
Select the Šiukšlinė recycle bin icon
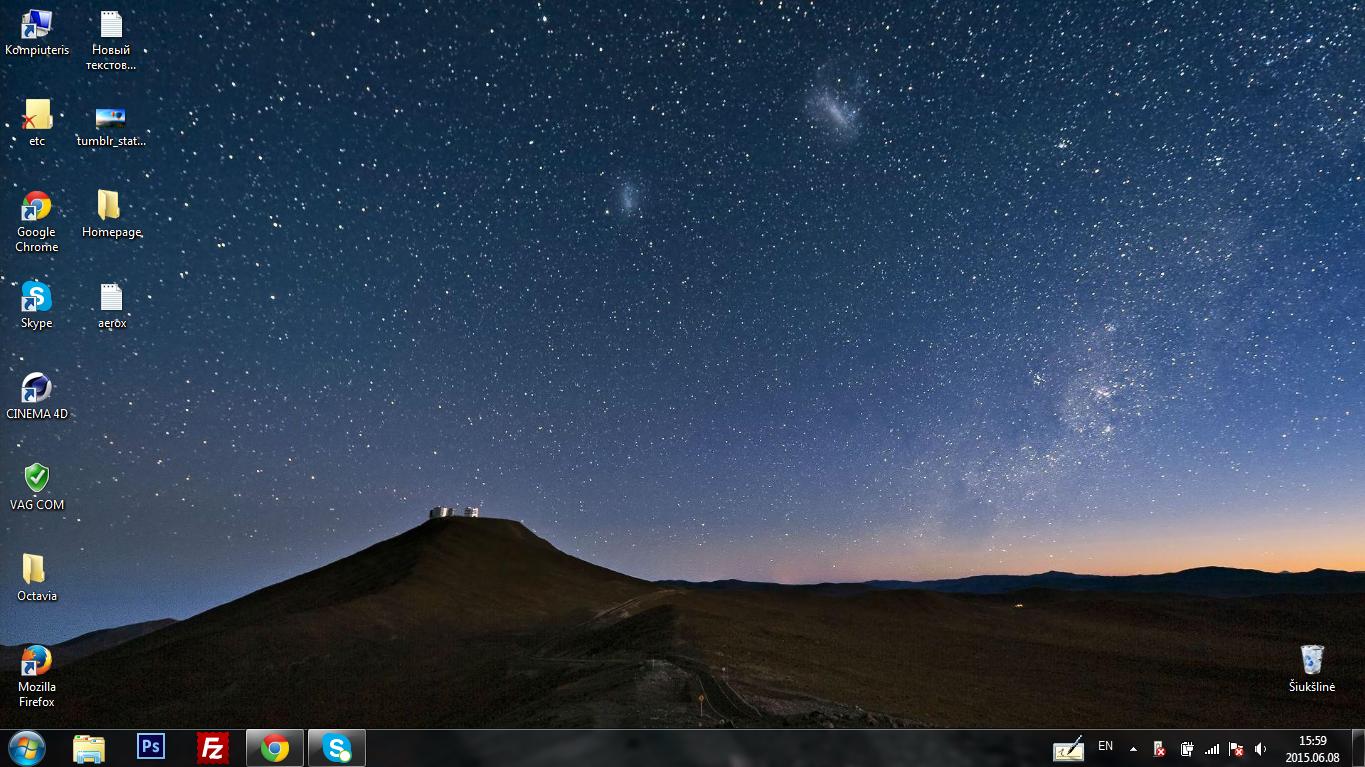tap(1311, 669)
